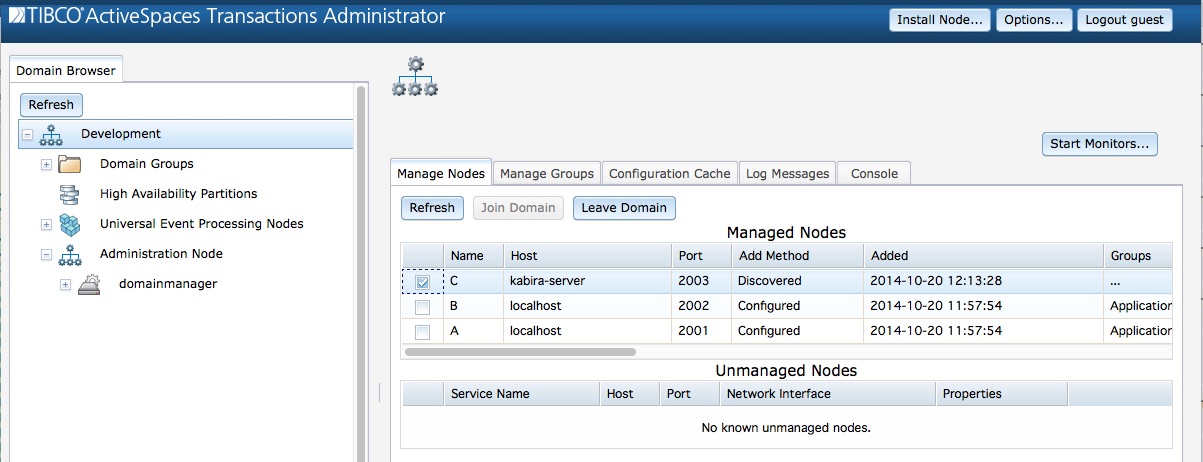
Task: Click the large domain gears icon above tabs
Action: (414, 76)
